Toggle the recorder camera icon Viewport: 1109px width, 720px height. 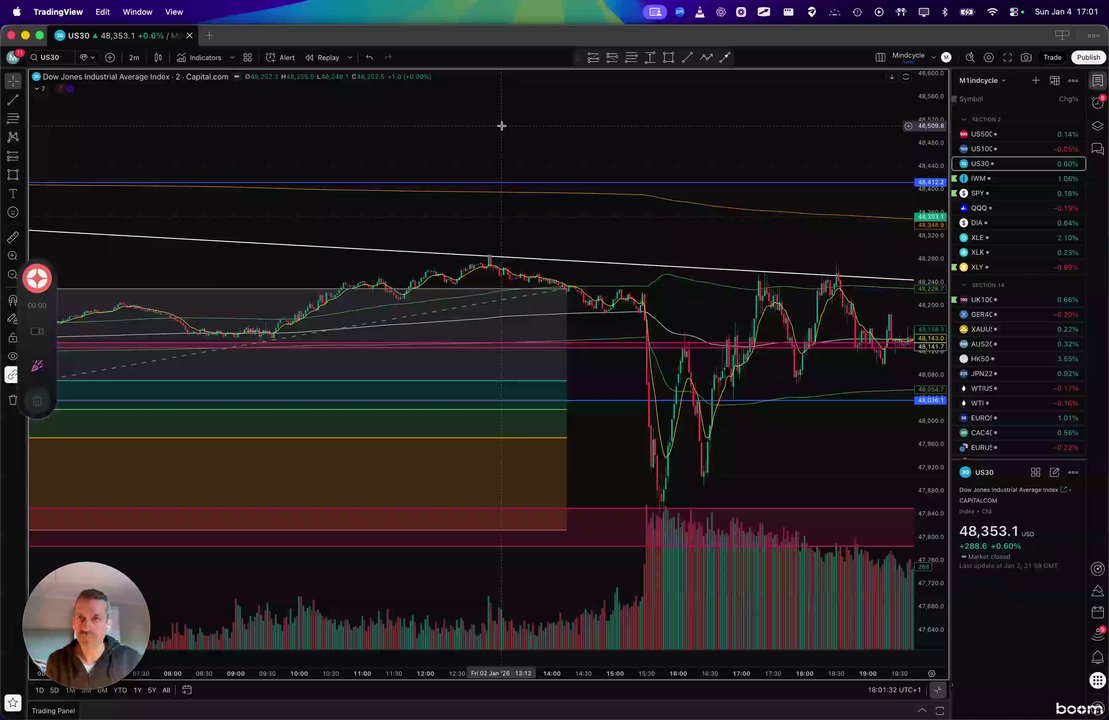[x=37, y=331]
